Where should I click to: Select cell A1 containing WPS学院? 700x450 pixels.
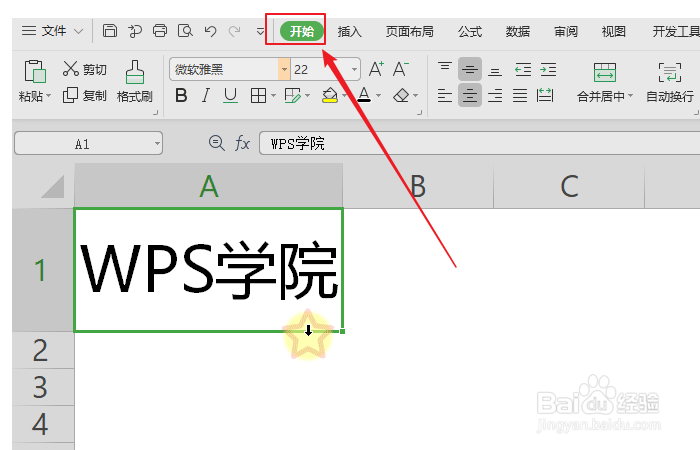coord(208,270)
